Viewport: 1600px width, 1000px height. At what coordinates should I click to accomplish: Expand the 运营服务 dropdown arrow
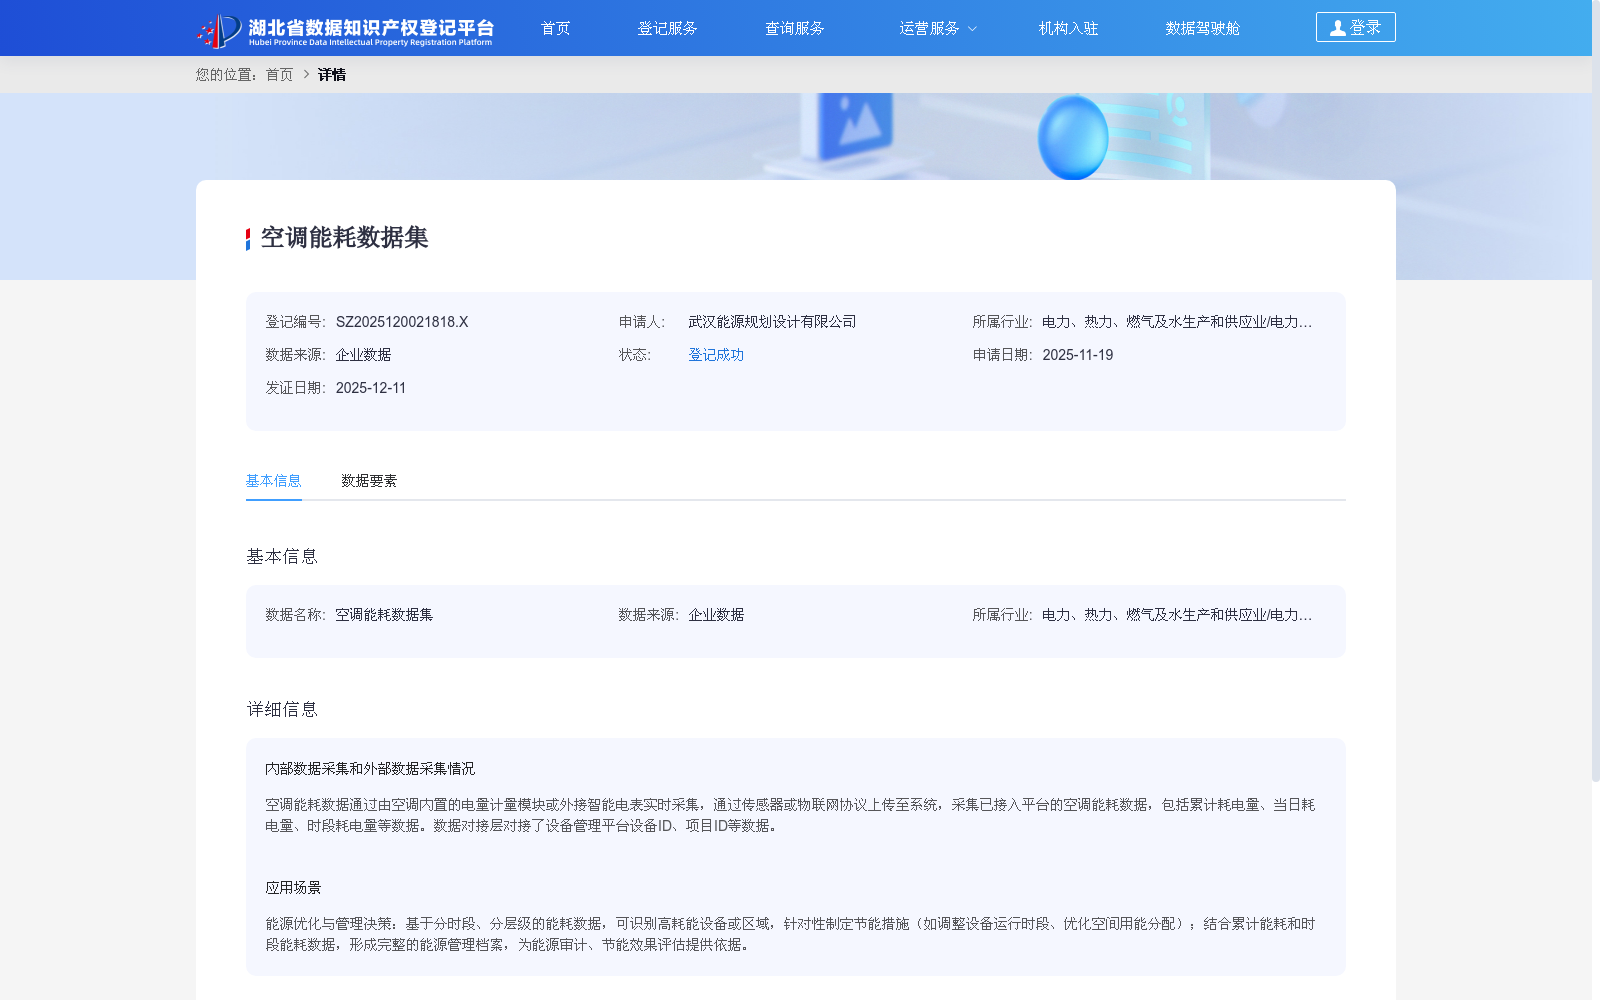point(972,29)
